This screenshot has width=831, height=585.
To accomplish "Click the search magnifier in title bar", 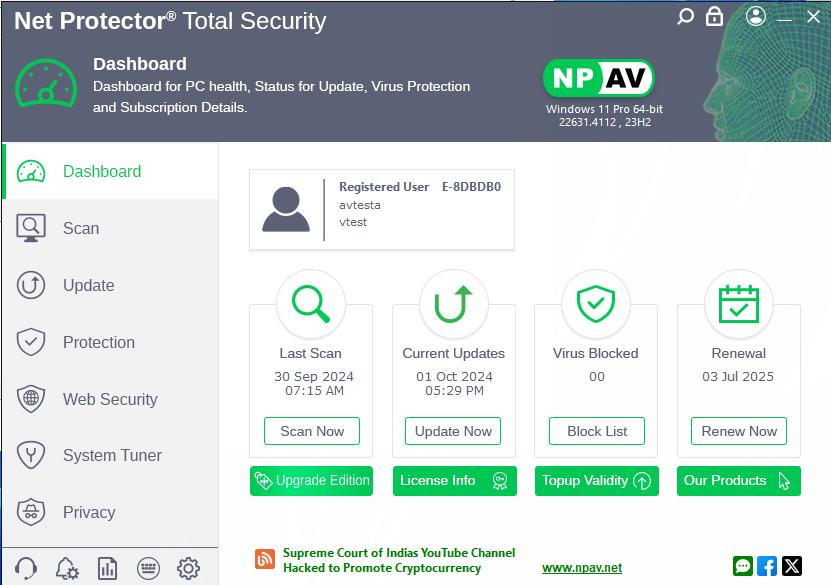I will (x=685, y=17).
